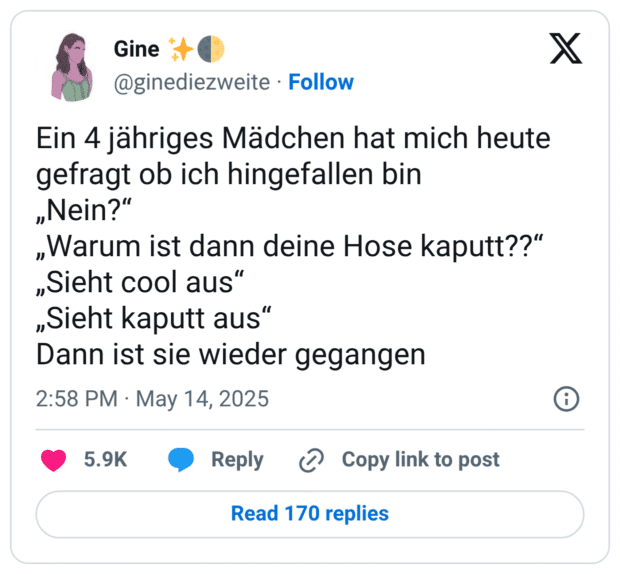Viewport: 620px width, 574px height.
Task: Open the info circle icon beside the timestamp
Action: coord(566,399)
